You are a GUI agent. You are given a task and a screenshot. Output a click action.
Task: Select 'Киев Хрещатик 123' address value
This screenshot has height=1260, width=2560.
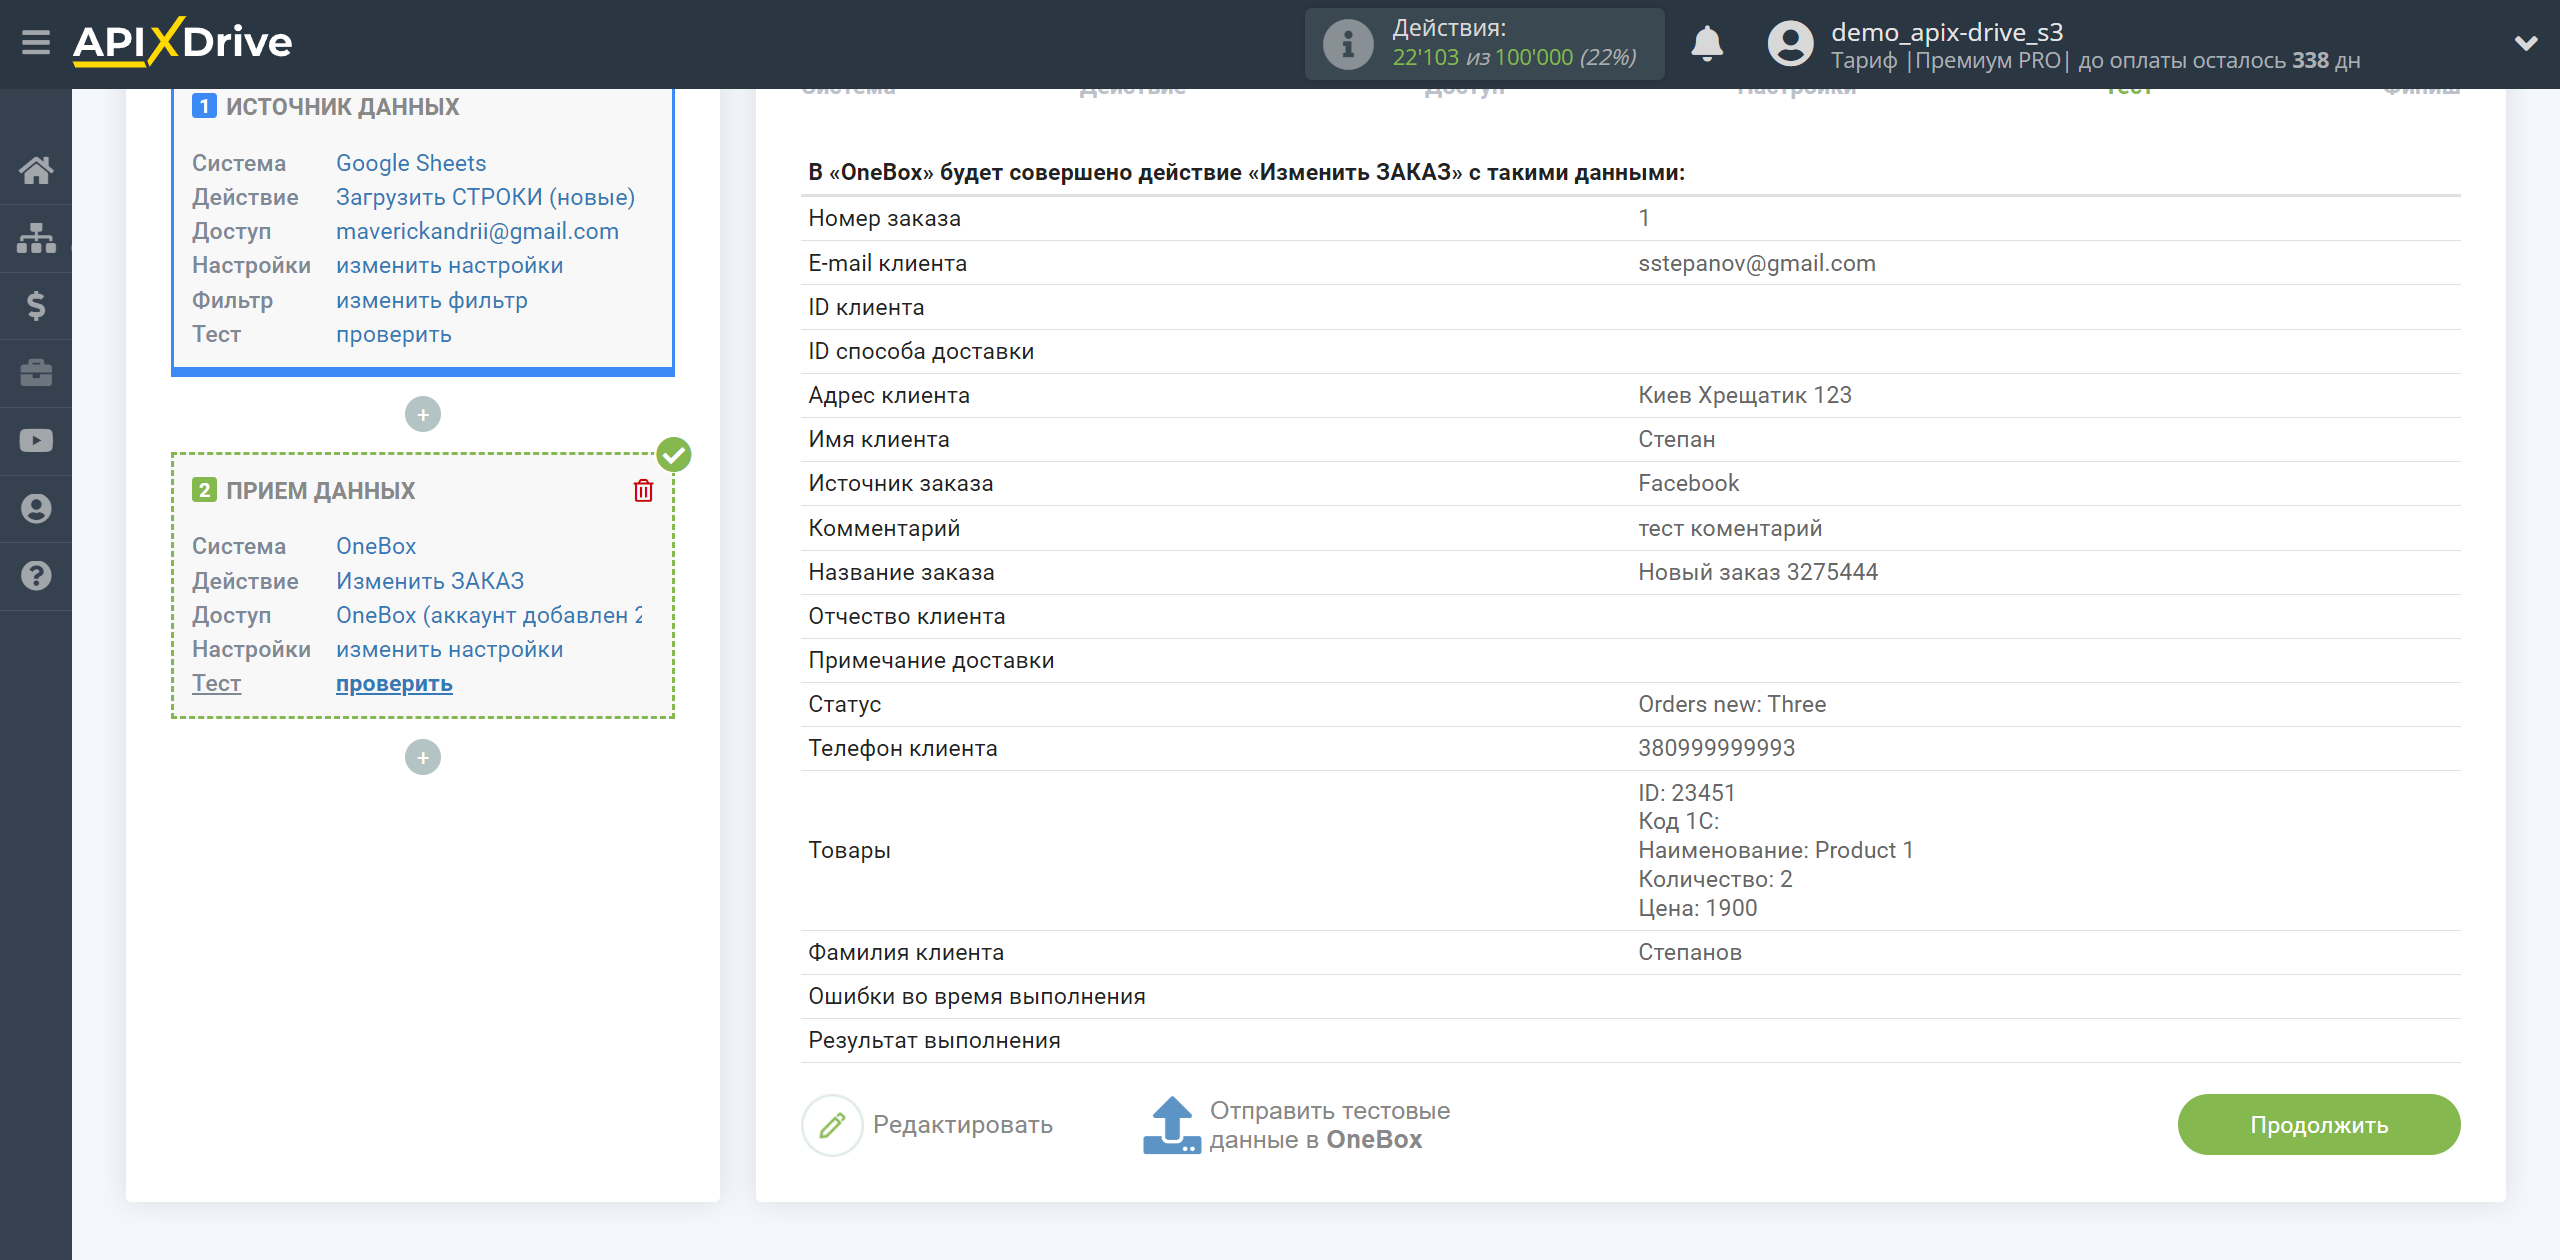[1744, 395]
